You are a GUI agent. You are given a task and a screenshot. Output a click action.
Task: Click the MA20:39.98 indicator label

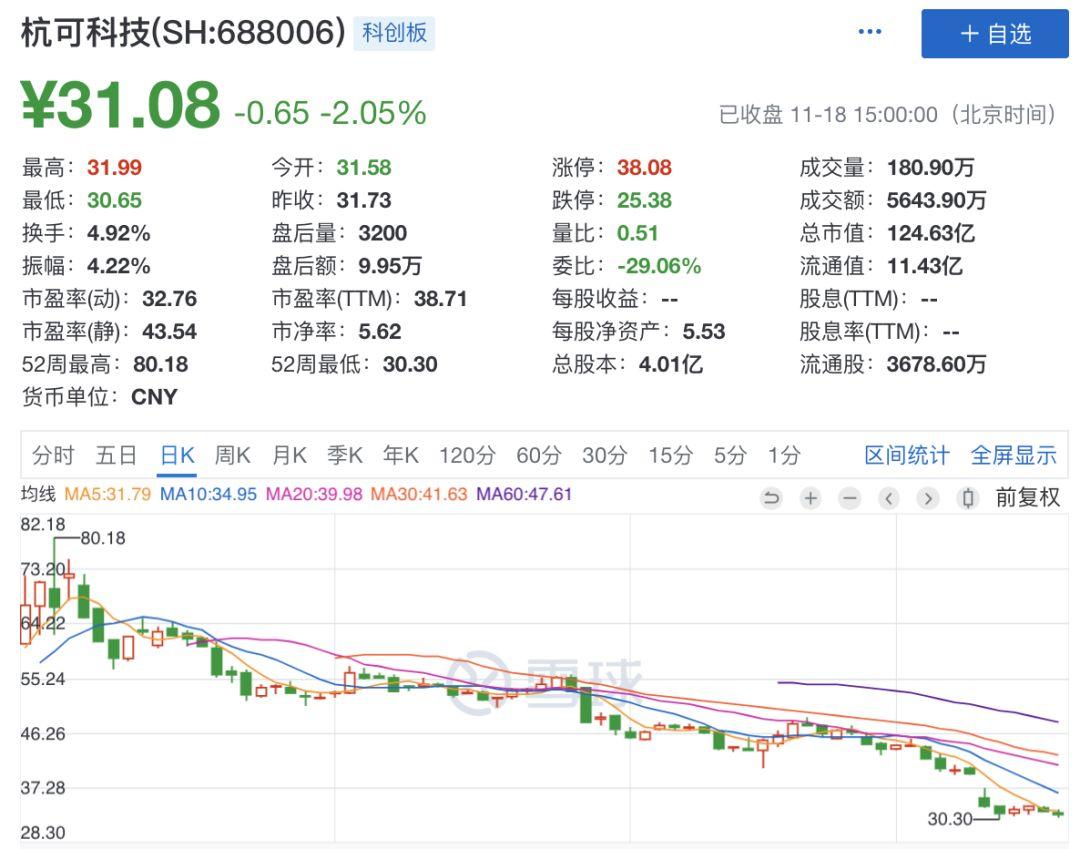pyautogui.click(x=314, y=494)
